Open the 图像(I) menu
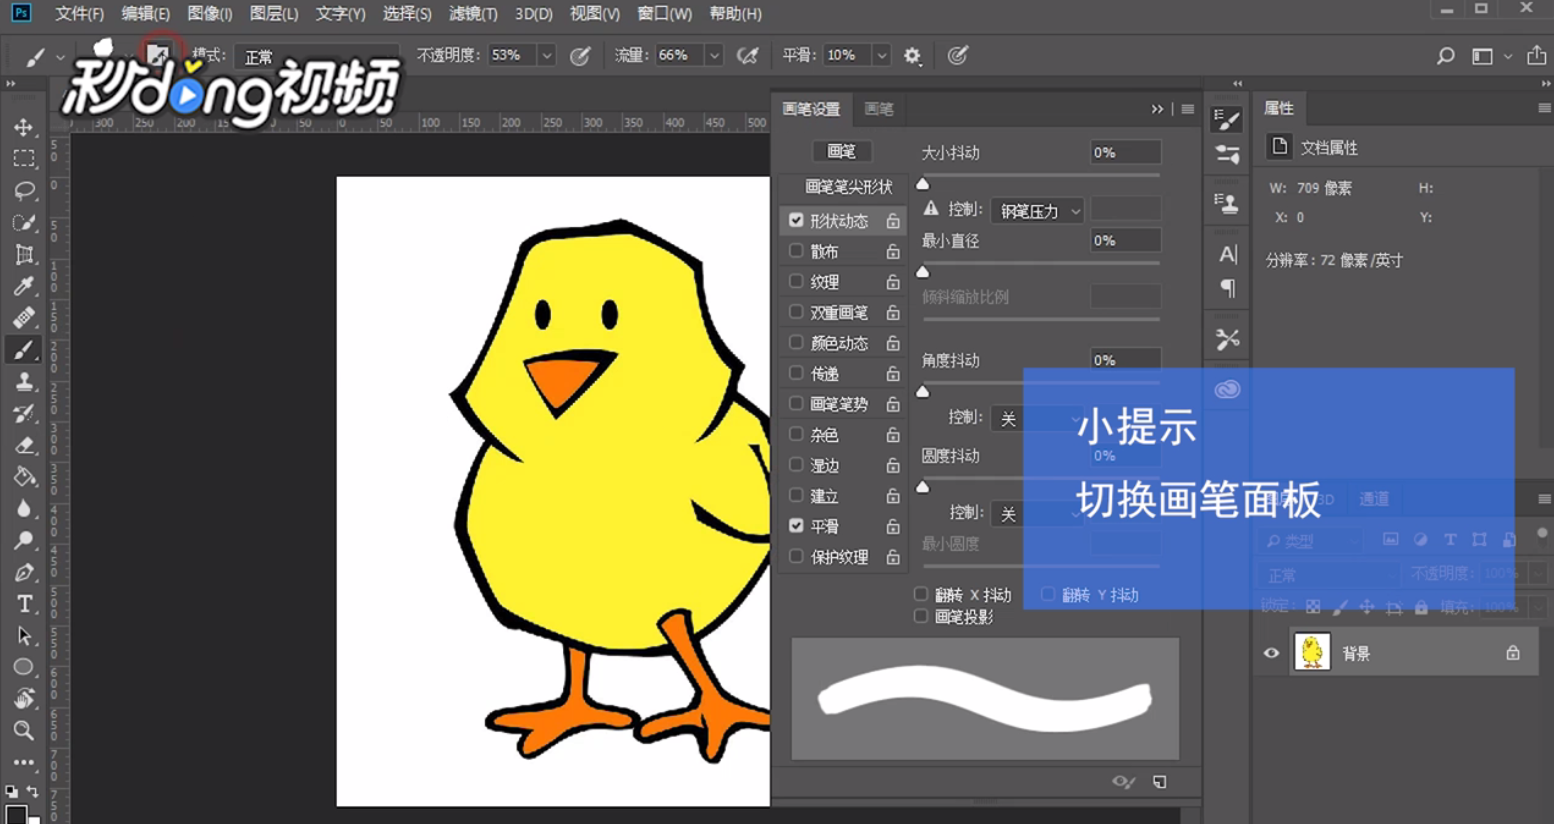The height and width of the screenshot is (824, 1554). click(210, 14)
